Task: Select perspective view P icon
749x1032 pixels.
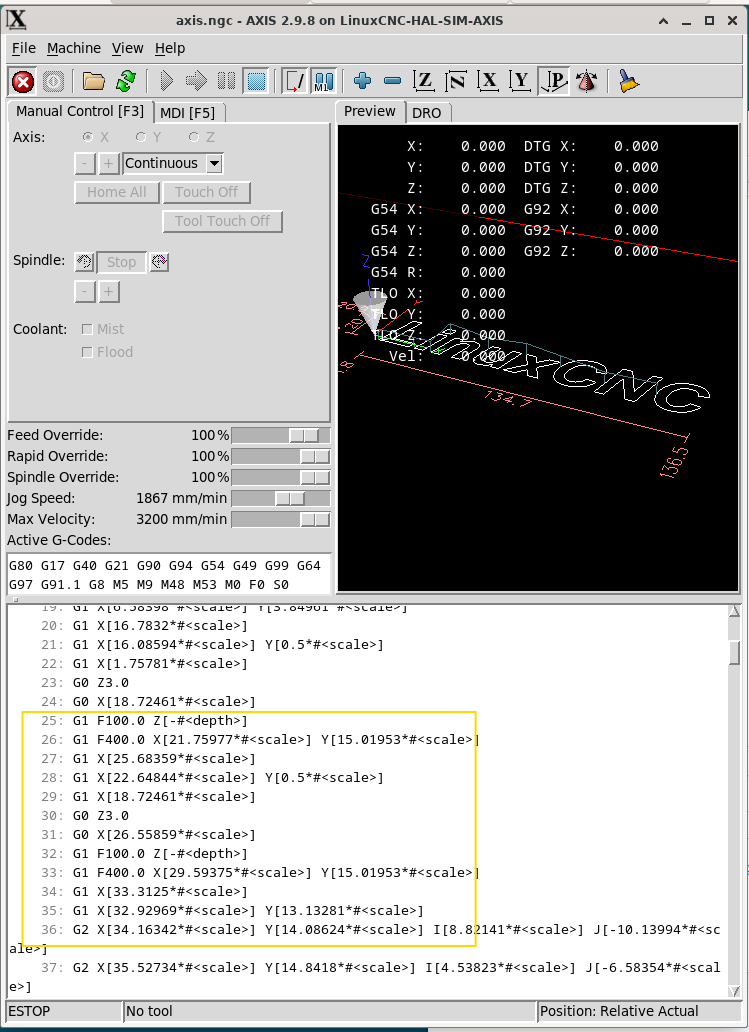Action: pyautogui.click(x=554, y=81)
